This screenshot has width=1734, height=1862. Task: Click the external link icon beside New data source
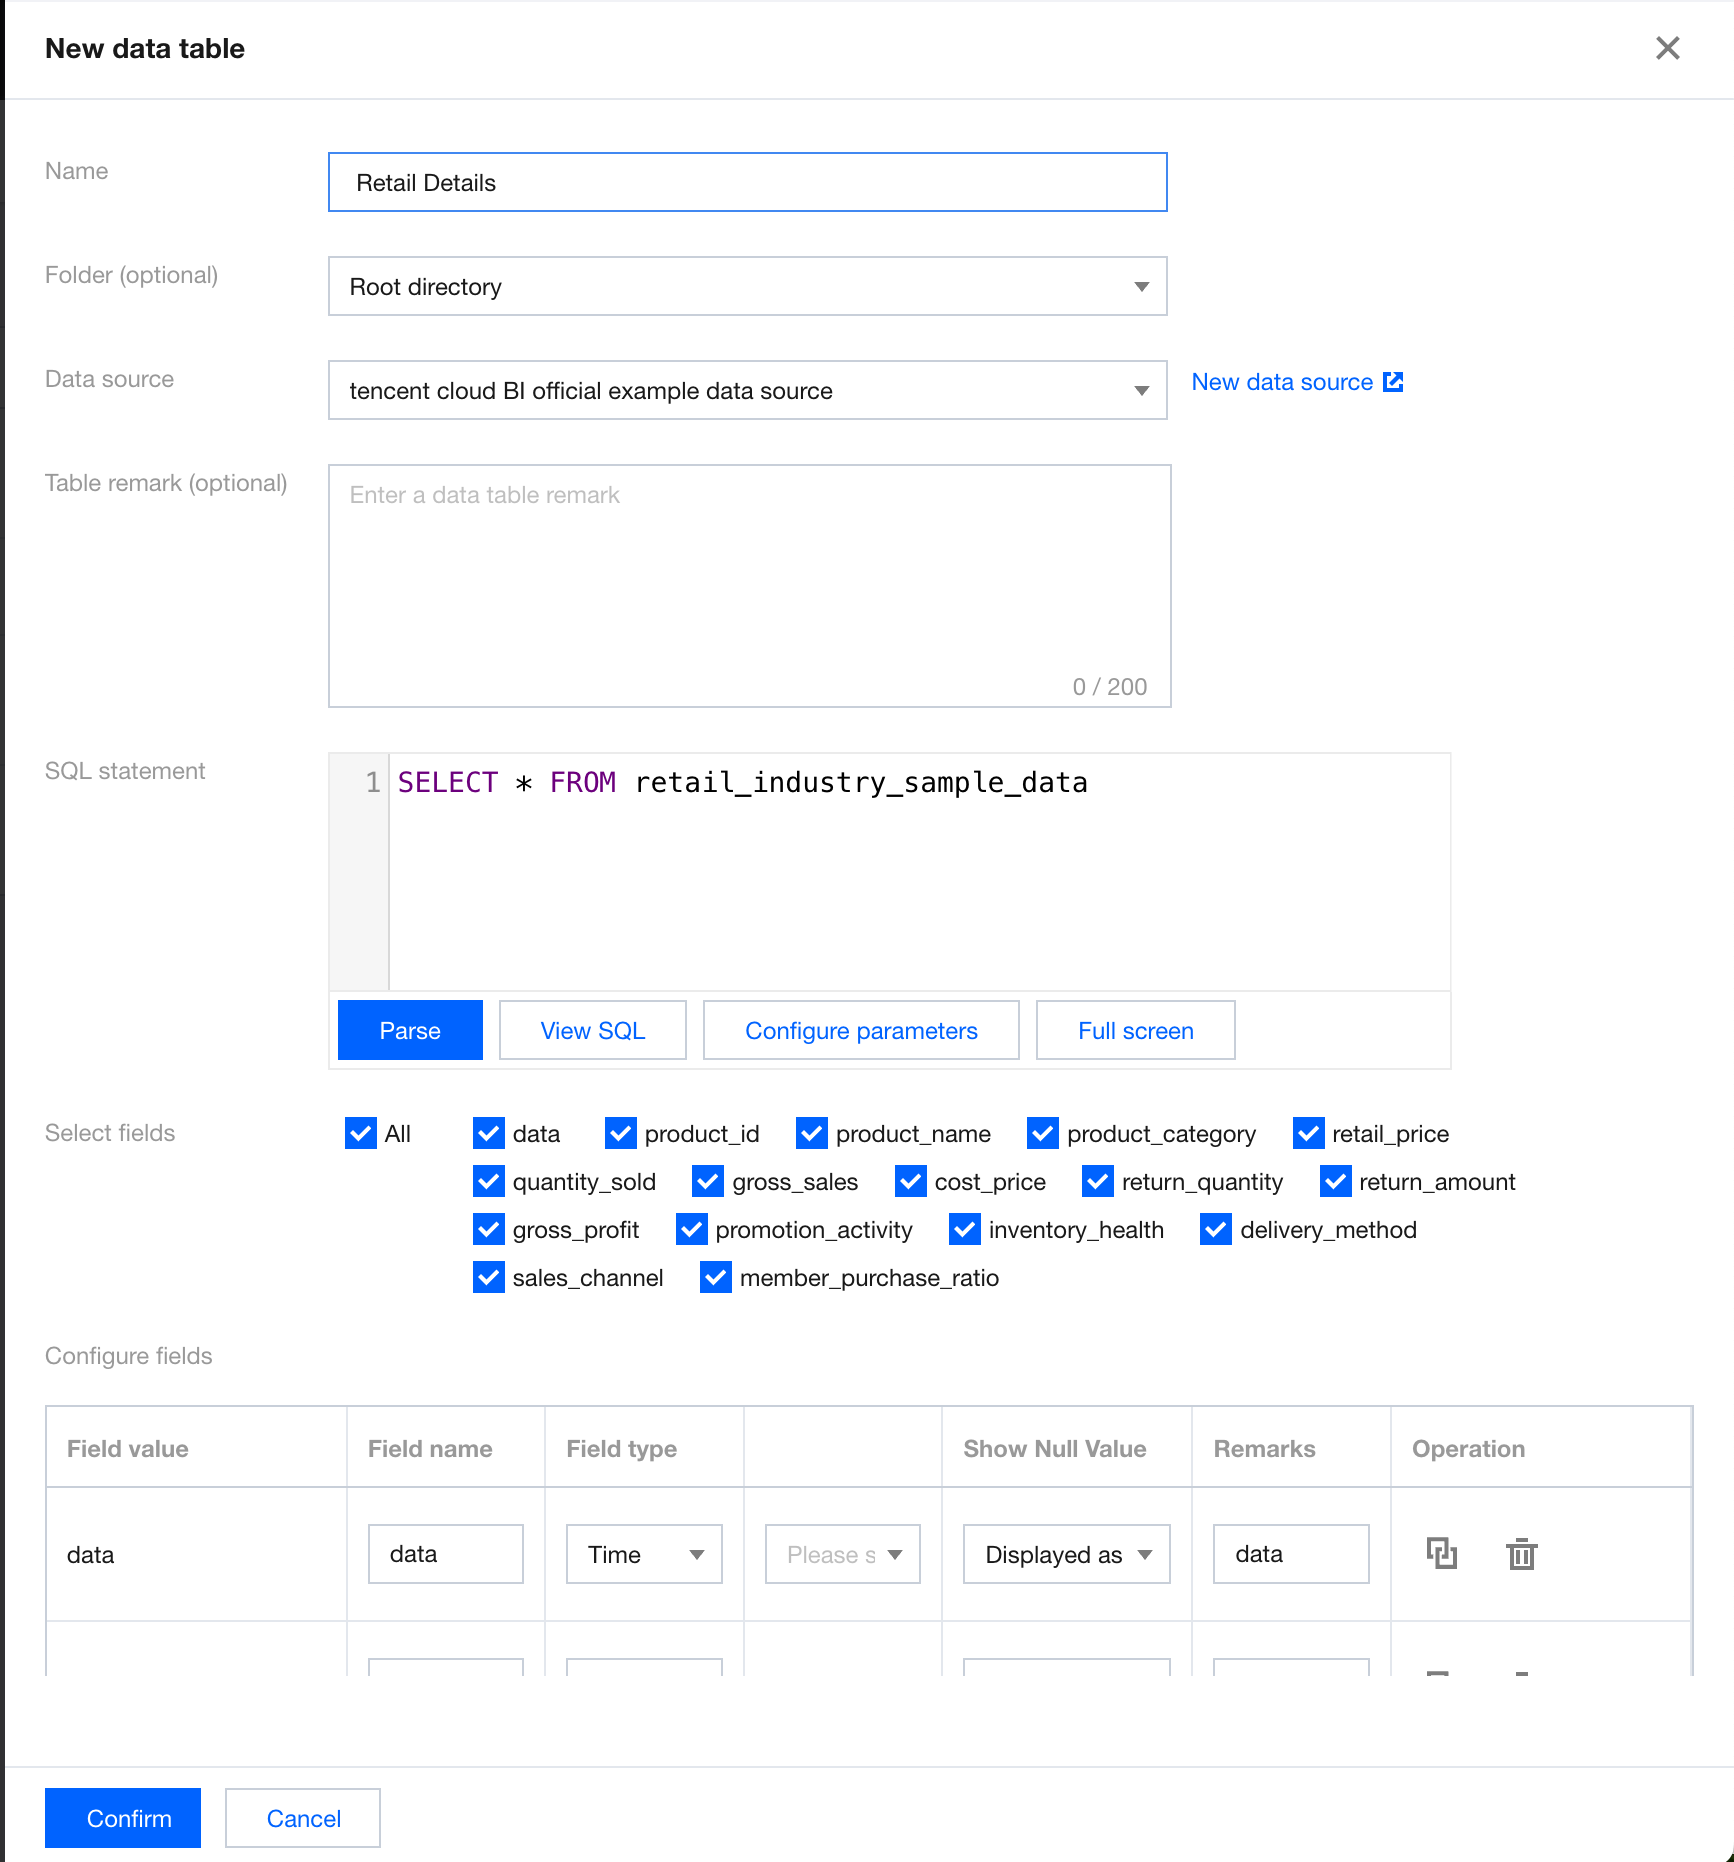pyautogui.click(x=1393, y=382)
